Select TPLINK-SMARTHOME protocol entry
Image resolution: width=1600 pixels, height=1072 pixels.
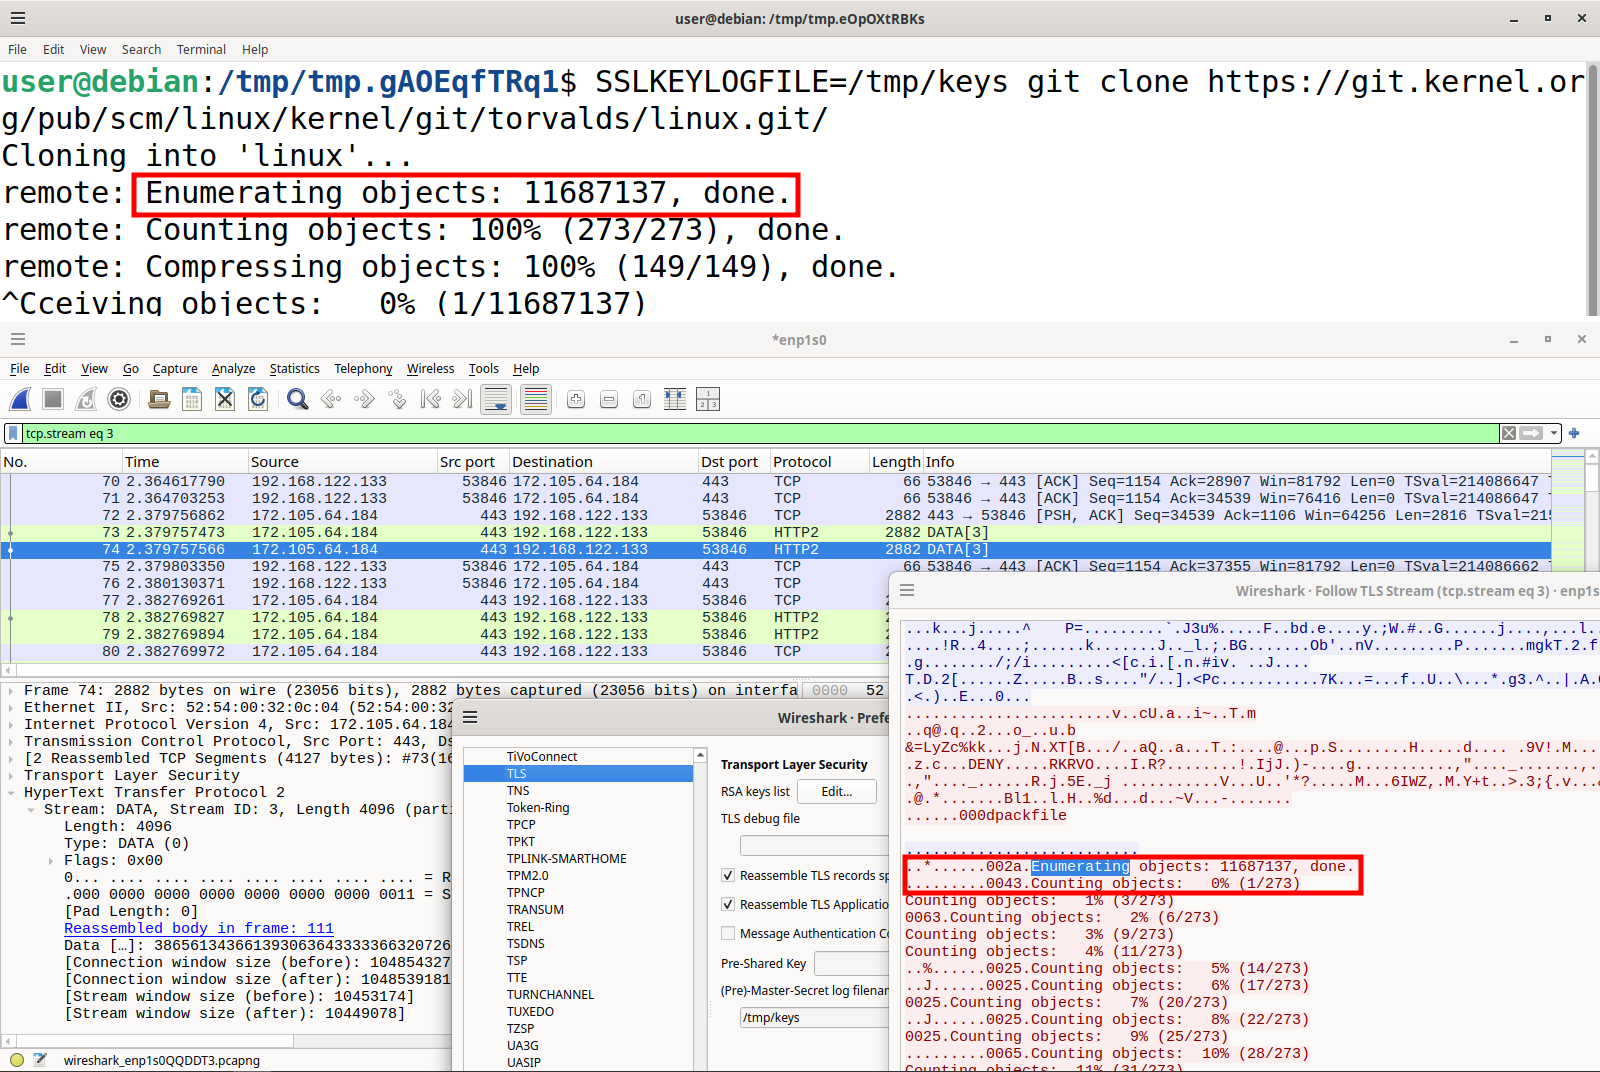[578, 859]
